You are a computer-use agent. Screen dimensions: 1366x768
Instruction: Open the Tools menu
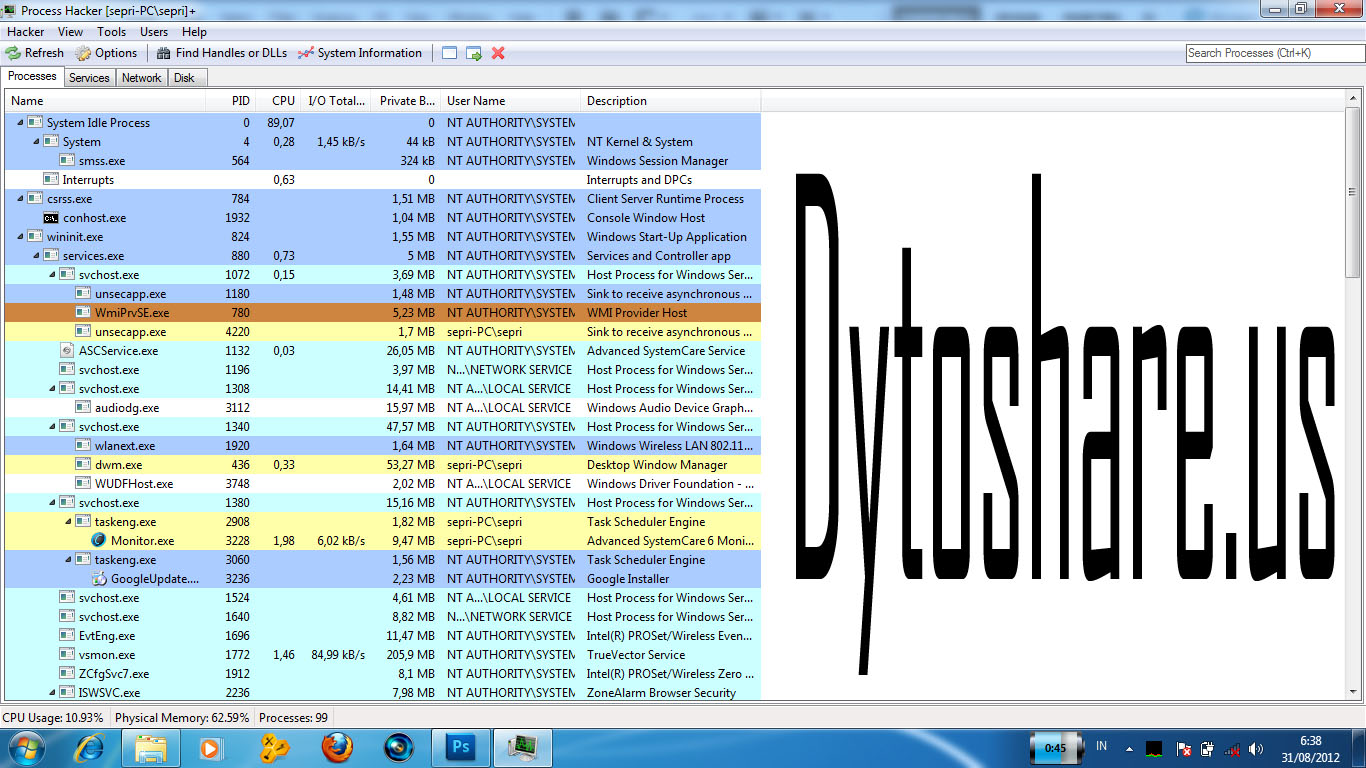[x=112, y=32]
